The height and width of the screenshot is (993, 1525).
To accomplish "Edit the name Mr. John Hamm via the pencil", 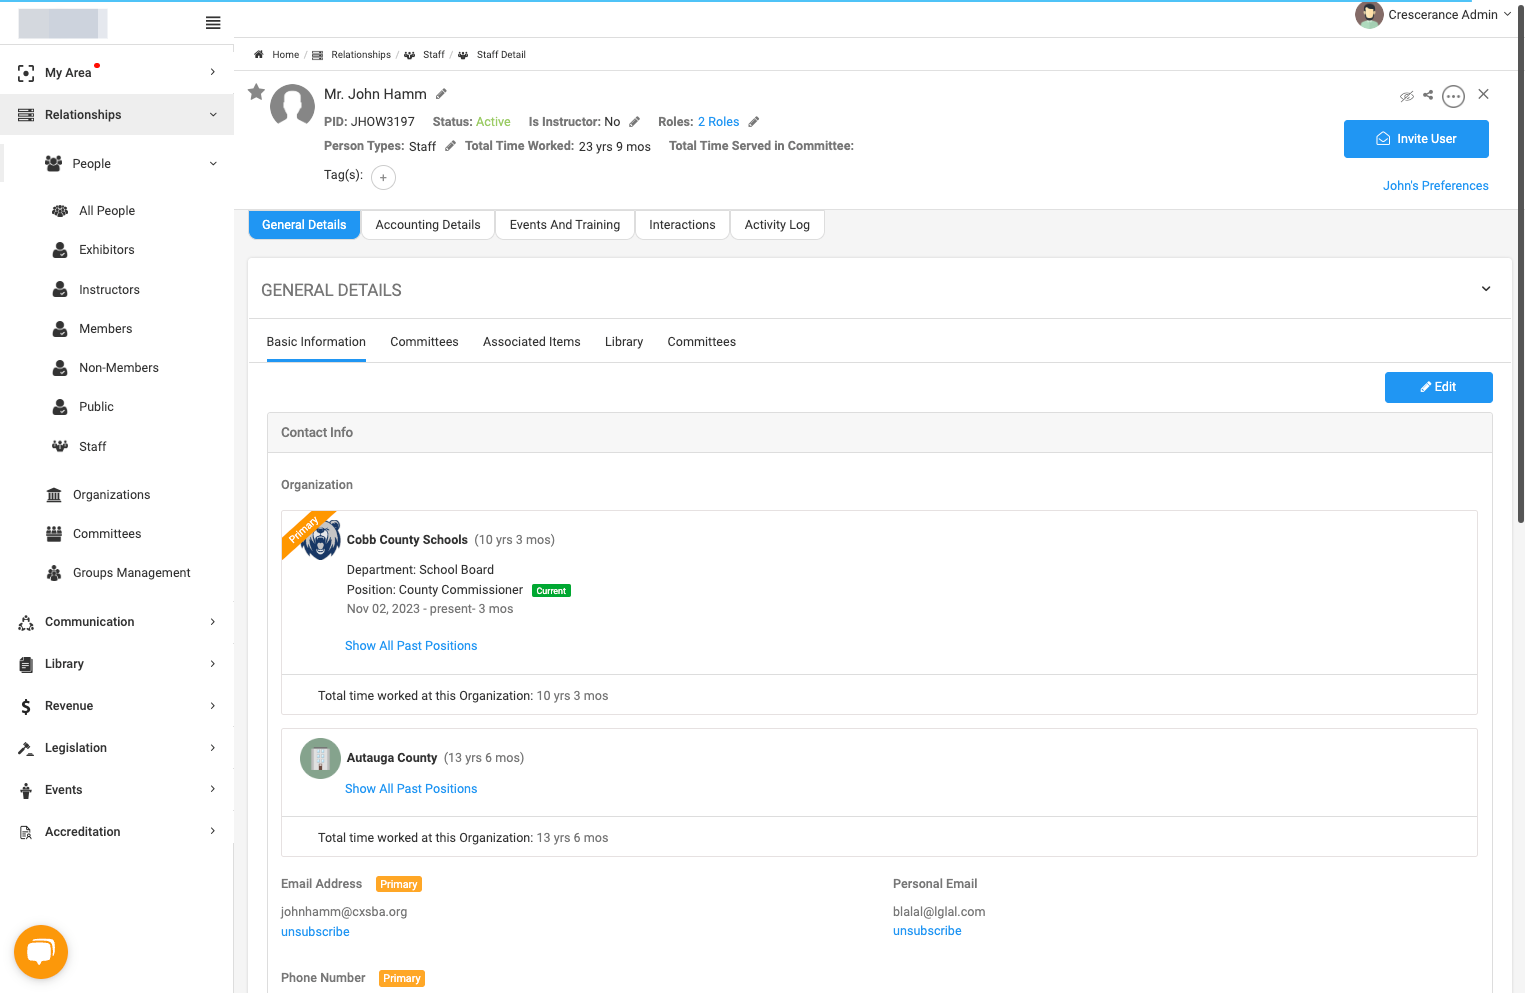I will pos(441,94).
